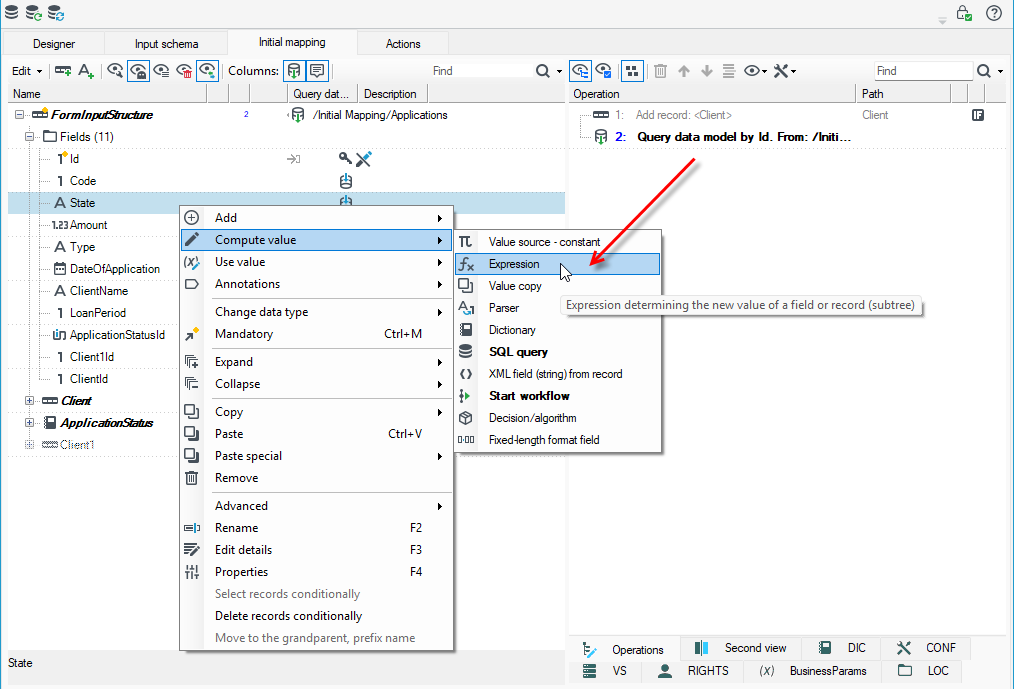1014x689 pixels.
Task: Click the trash icon in the operations toolbar
Action: pos(660,71)
